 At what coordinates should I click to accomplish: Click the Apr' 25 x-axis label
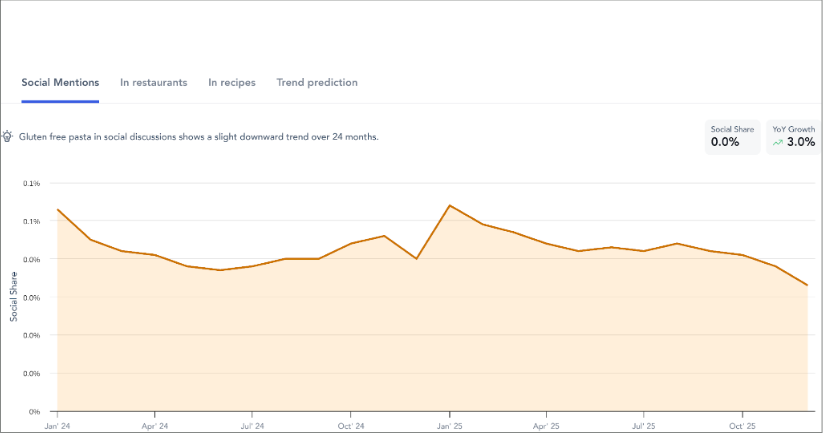coord(547,424)
